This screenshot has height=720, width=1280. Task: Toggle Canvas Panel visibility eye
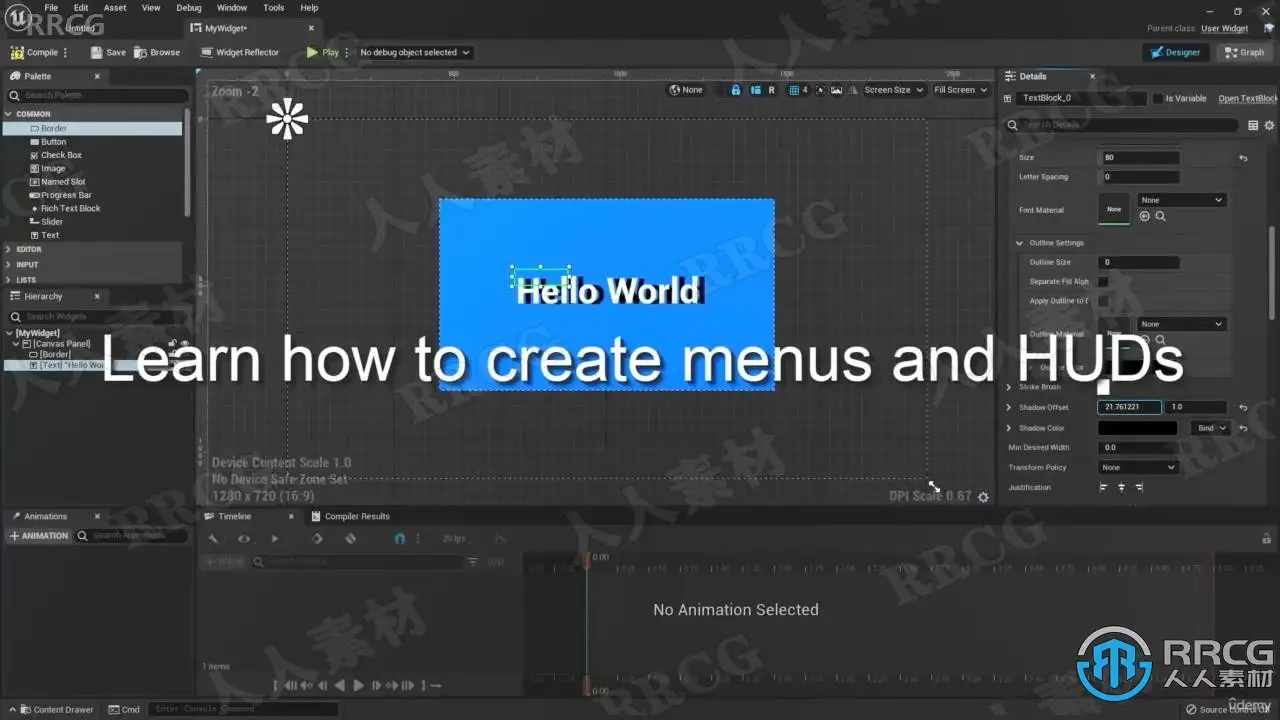(x=184, y=344)
